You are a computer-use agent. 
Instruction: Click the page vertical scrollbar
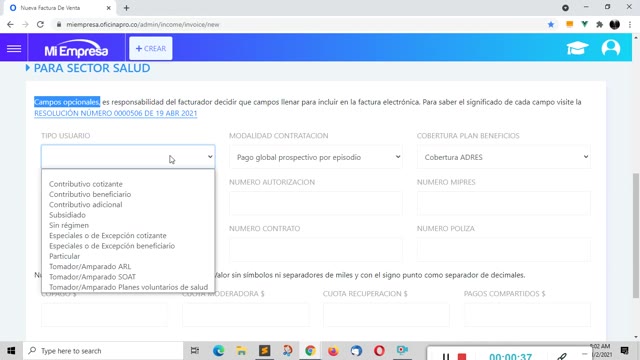[636, 236]
